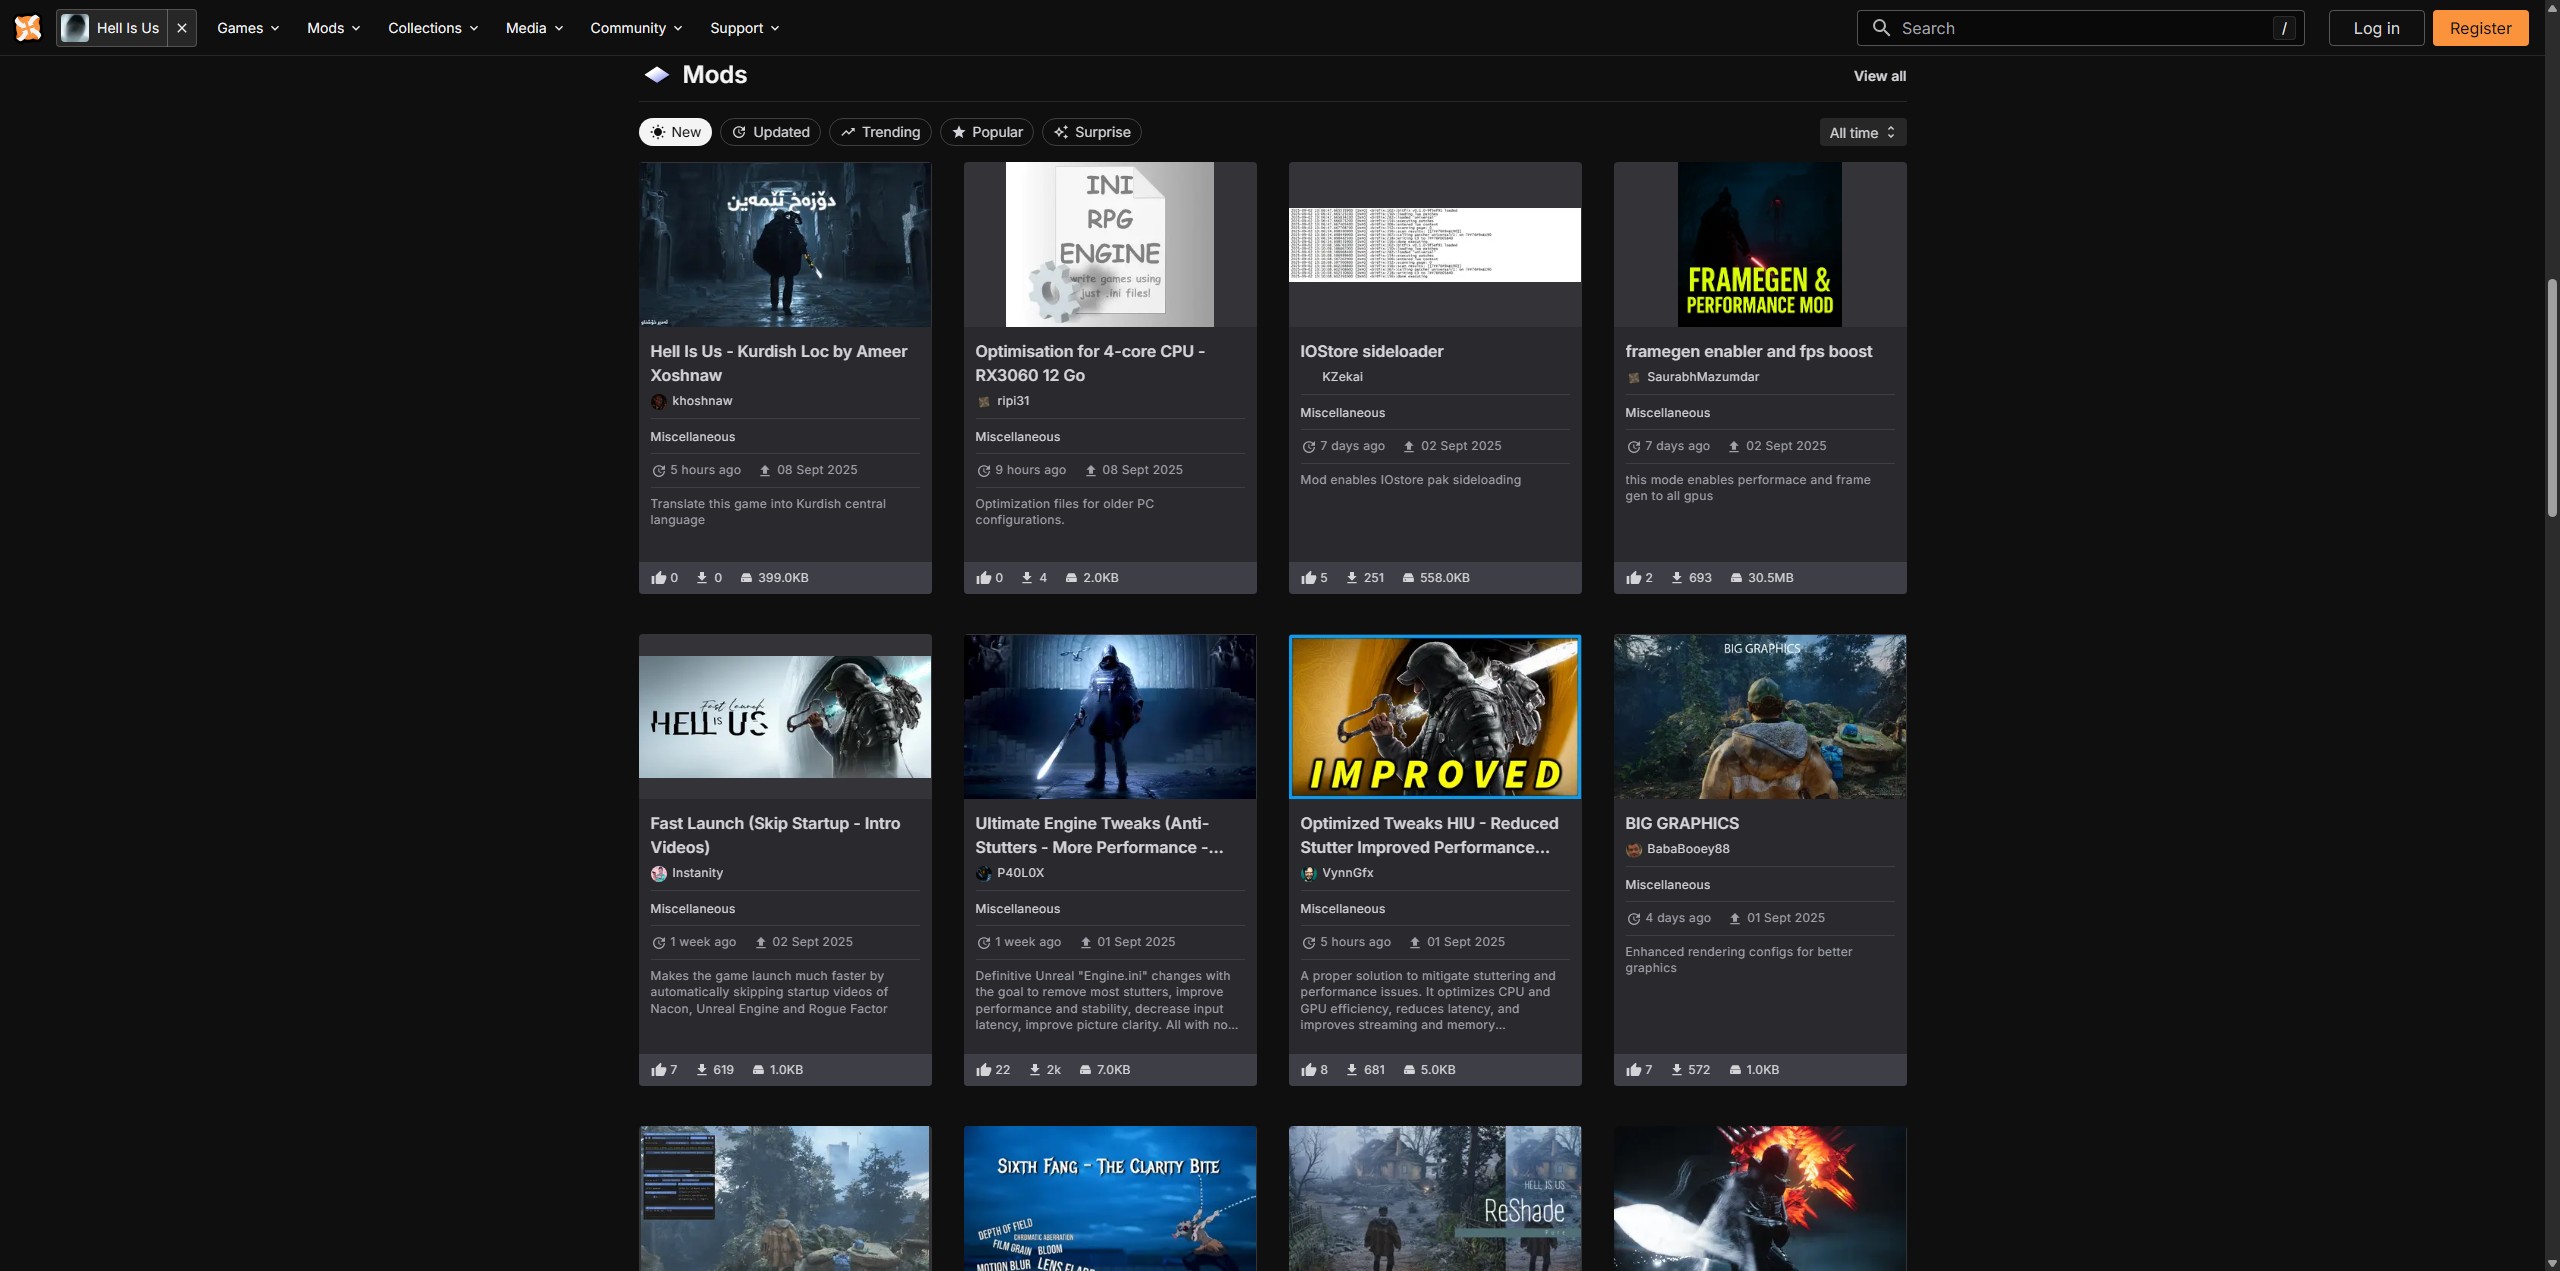Click Instanity's author avatar icon
Viewport: 2560px width, 1271px height.
point(658,873)
